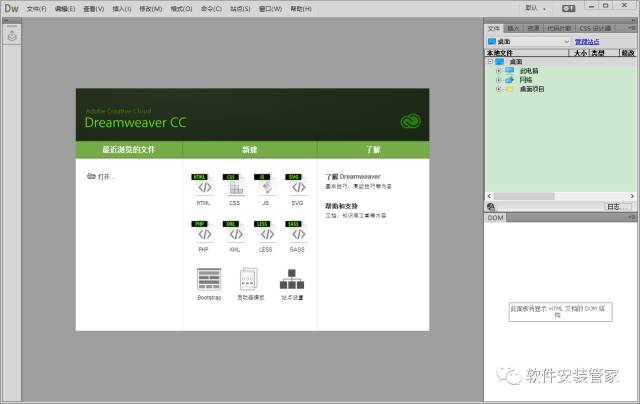The height and width of the screenshot is (404, 640).
Task: Create a new CSS file
Action: [235, 186]
